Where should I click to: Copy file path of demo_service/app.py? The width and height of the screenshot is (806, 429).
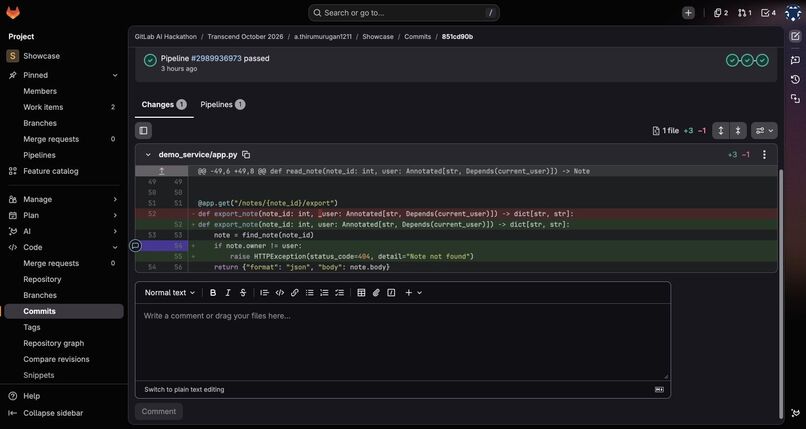pos(246,155)
